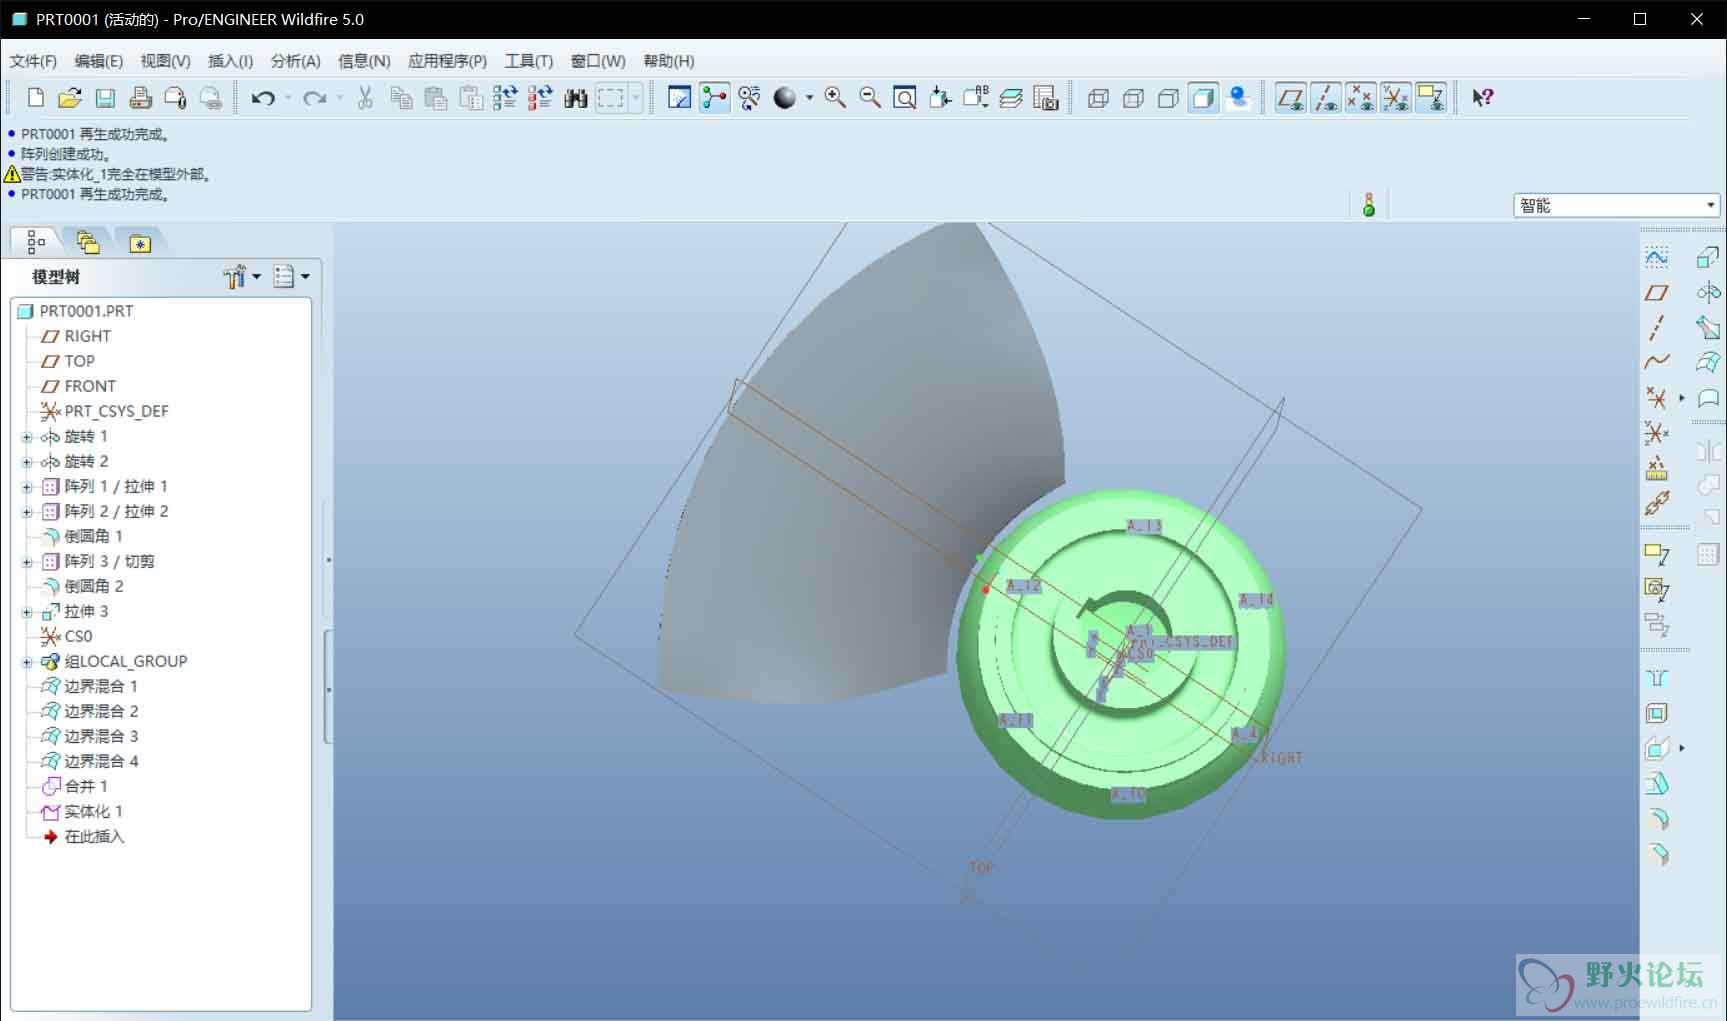Toggle coordinate systems display

point(1395,98)
